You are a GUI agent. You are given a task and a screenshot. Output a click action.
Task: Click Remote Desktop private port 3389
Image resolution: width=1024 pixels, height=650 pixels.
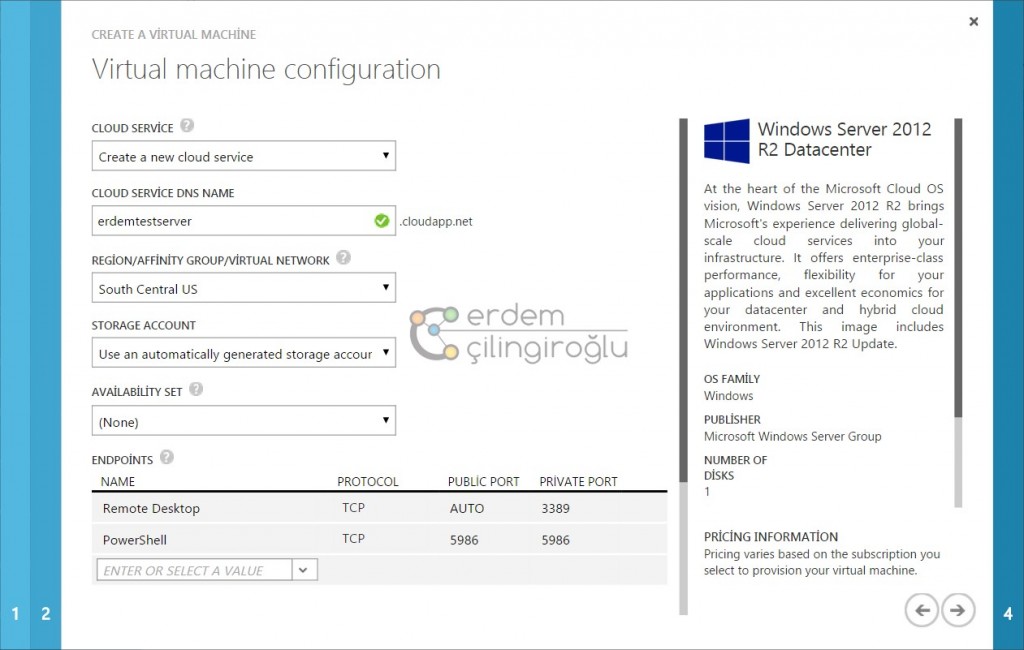[x=555, y=508]
